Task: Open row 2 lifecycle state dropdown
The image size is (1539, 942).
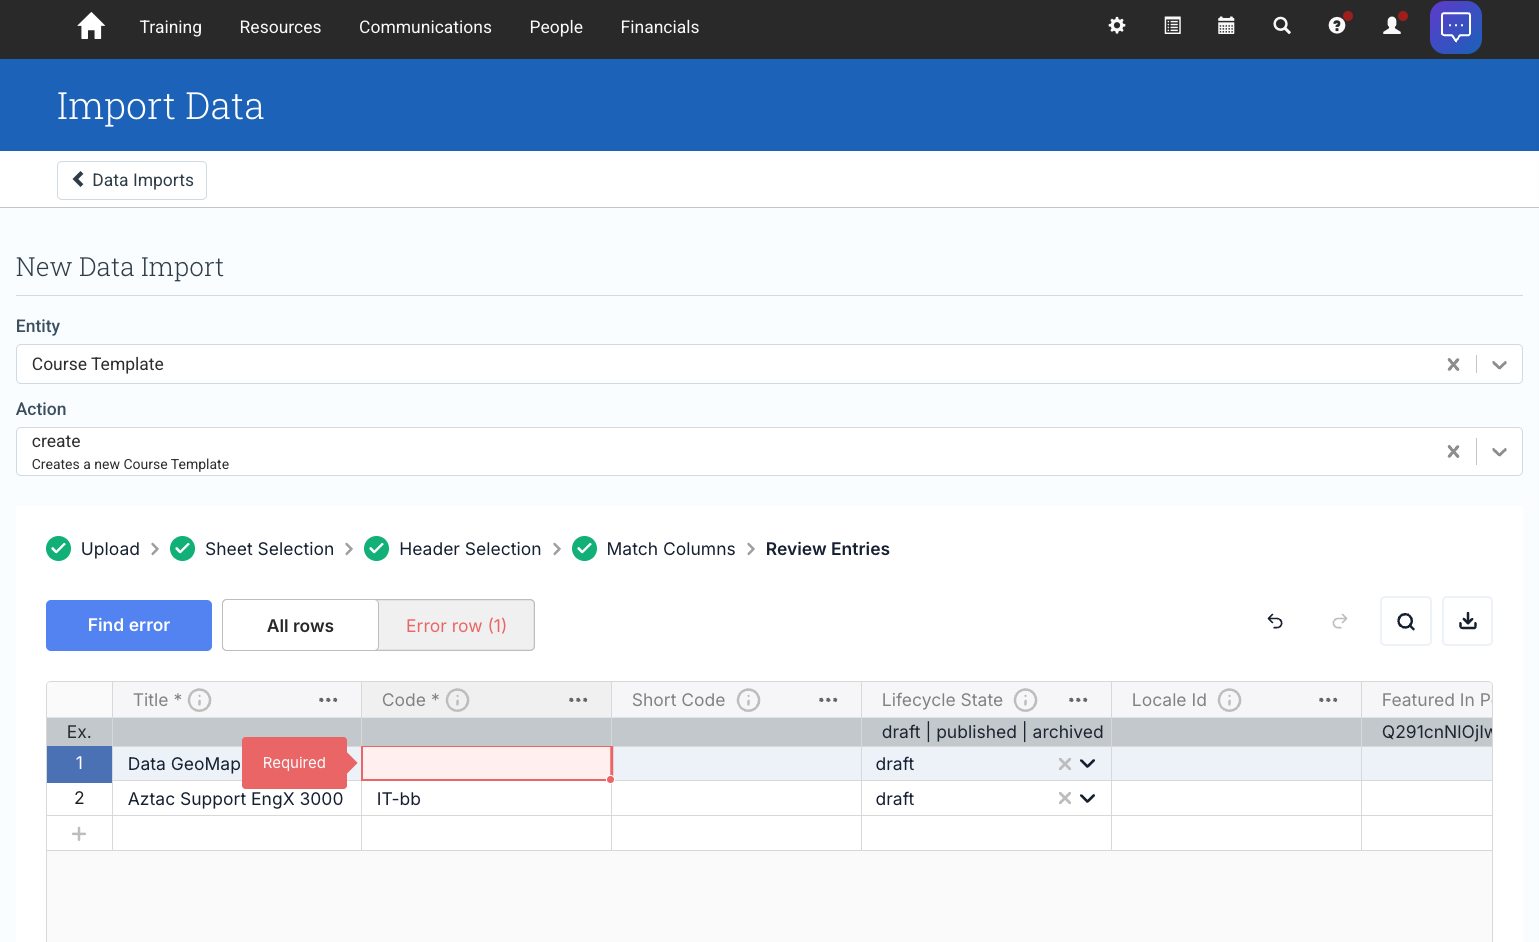Action: [x=1088, y=799]
